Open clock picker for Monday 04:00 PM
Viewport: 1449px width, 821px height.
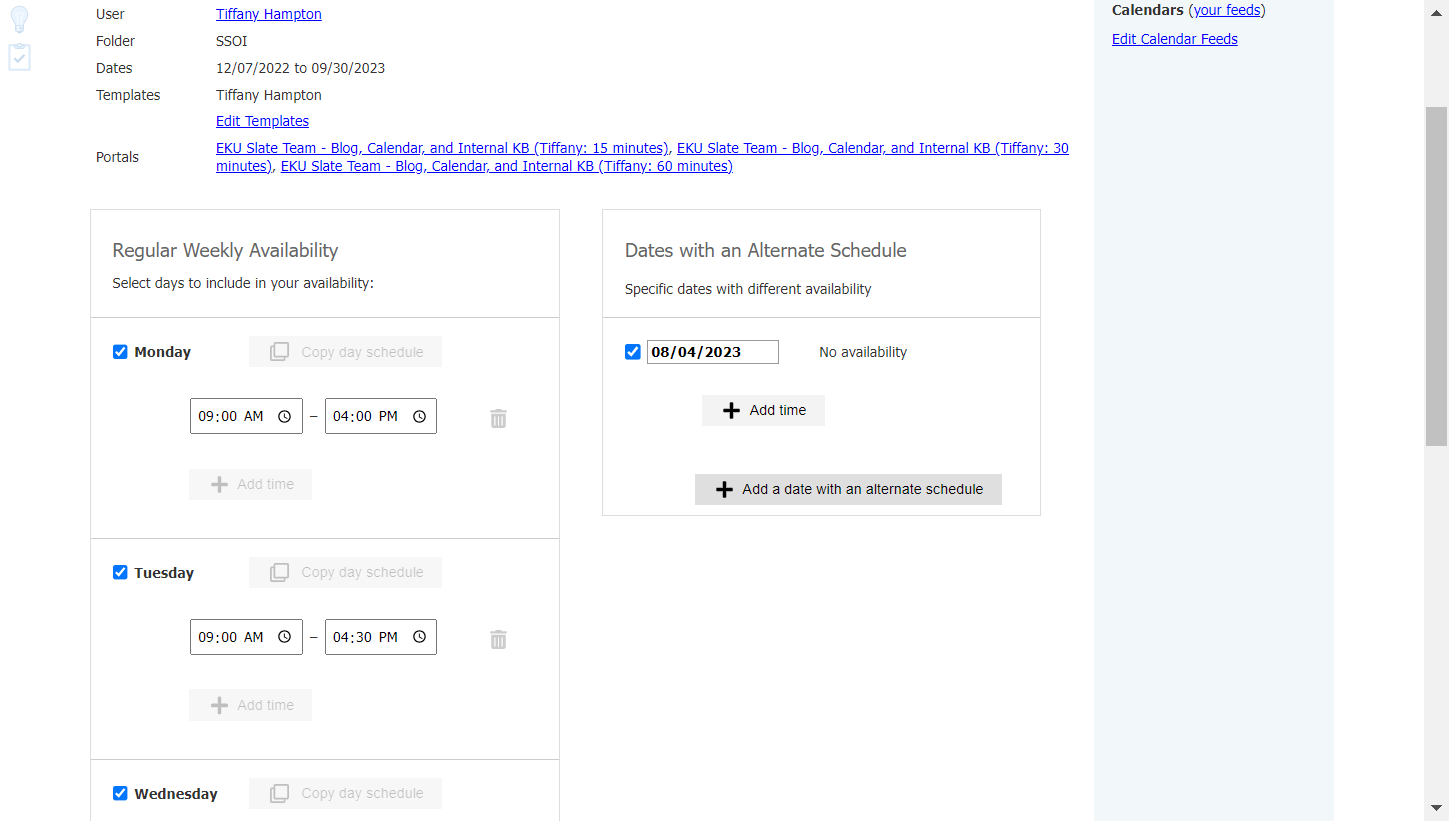coord(419,416)
